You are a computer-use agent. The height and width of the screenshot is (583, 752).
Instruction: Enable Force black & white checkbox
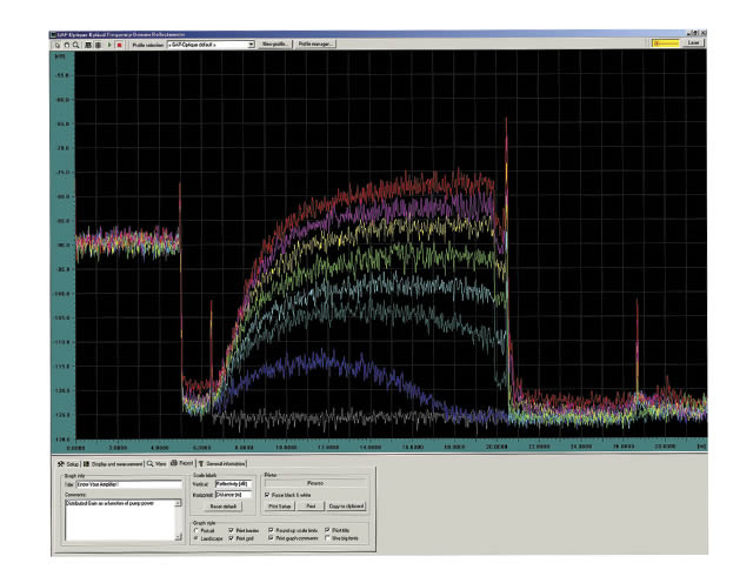(266, 494)
